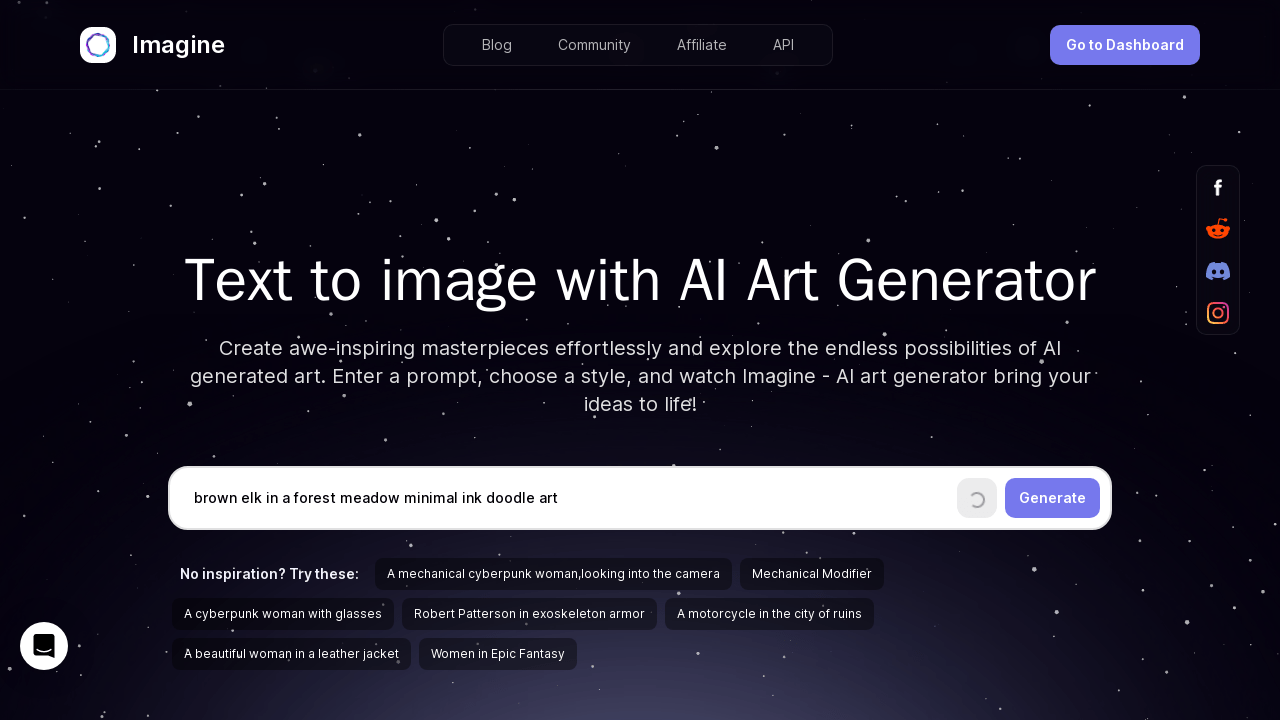The height and width of the screenshot is (720, 1280).
Task: Use the cyberpunk woman with glasses prompt
Action: click(x=283, y=614)
